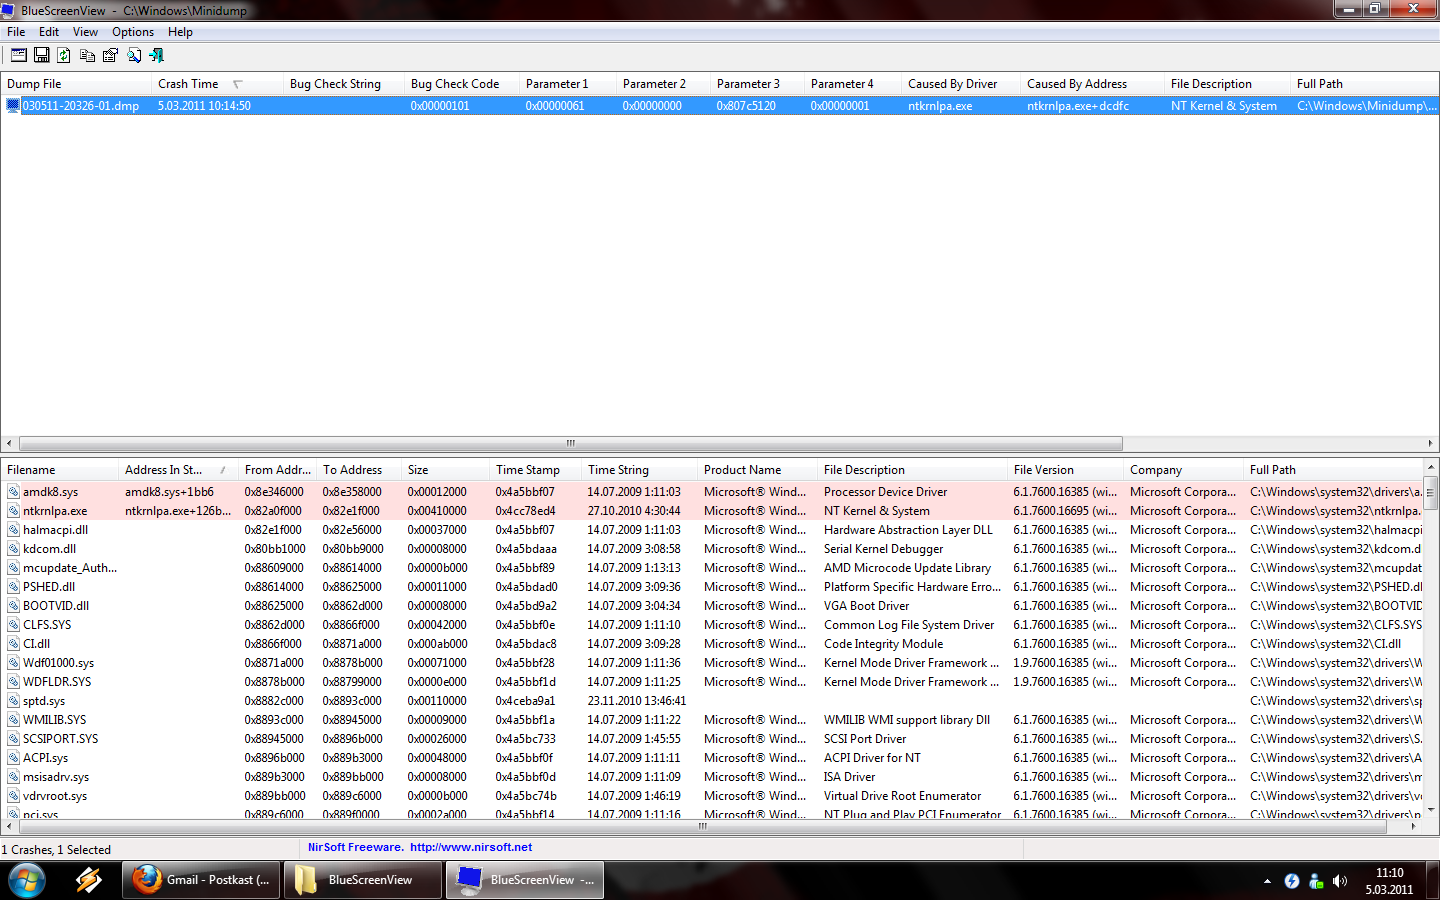
Task: Show hidden tray icons arrow
Action: coord(1267,881)
